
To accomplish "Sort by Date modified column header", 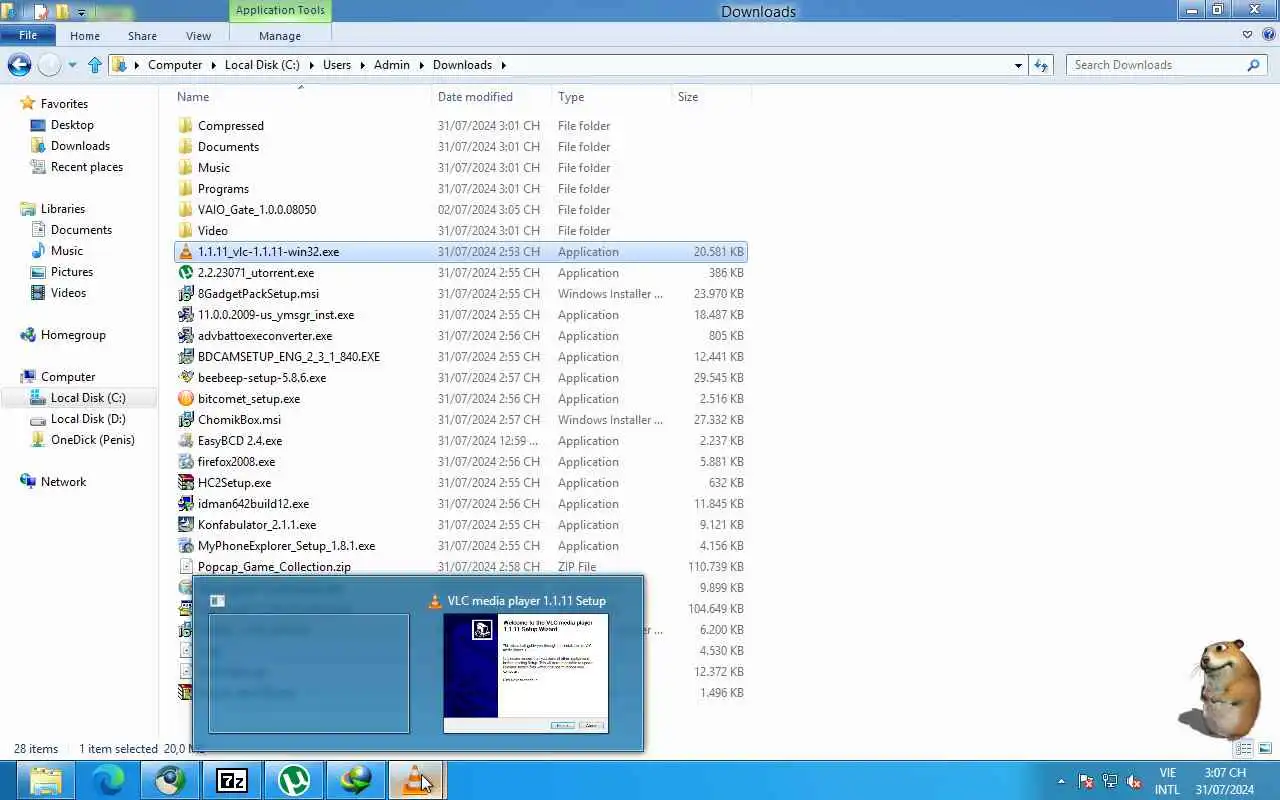I will 491,97.
